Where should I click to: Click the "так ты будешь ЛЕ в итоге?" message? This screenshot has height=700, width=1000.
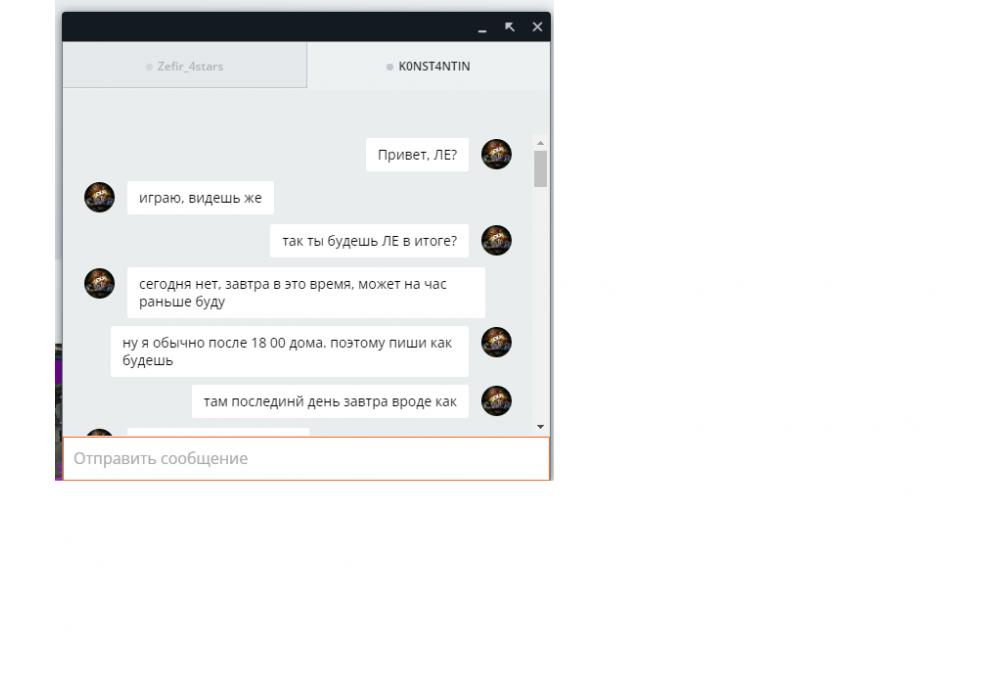pyautogui.click(x=369, y=241)
